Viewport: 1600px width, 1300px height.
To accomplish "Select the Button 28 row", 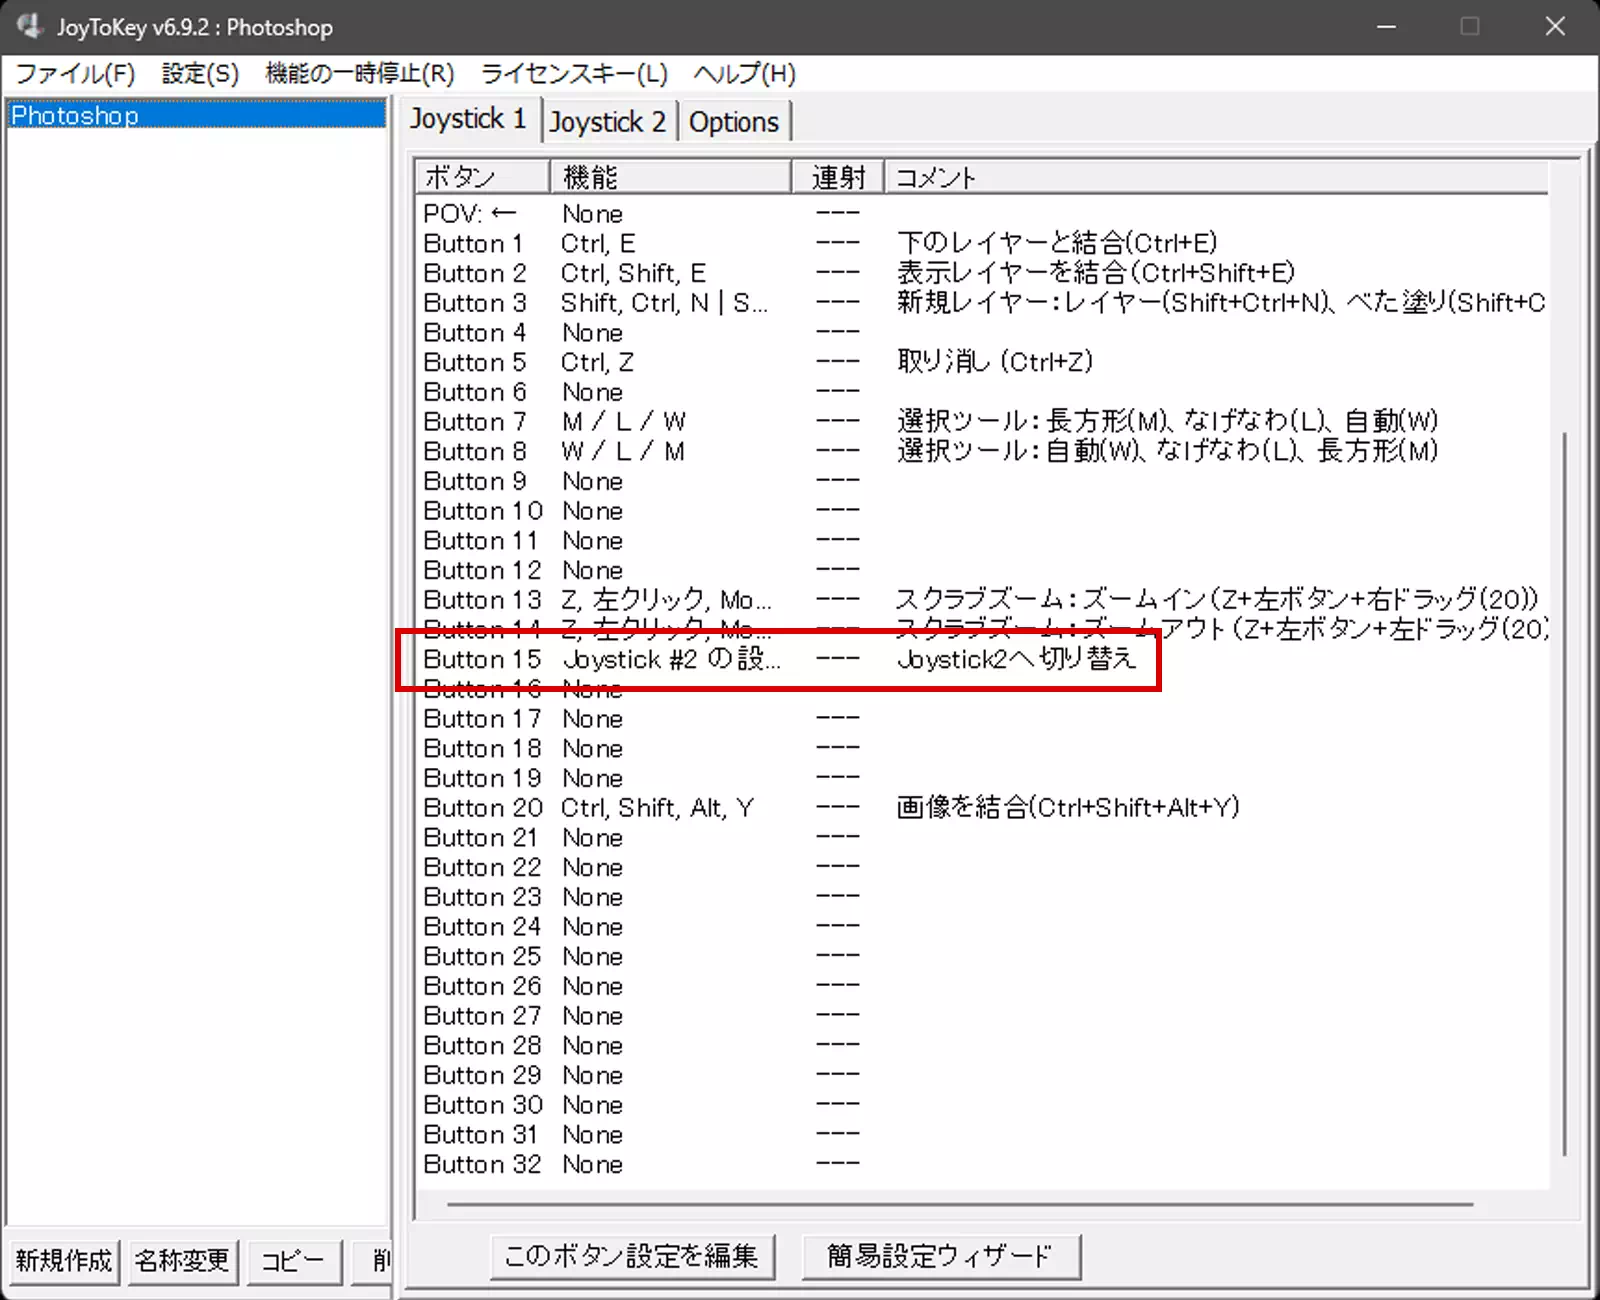I will (983, 1046).
